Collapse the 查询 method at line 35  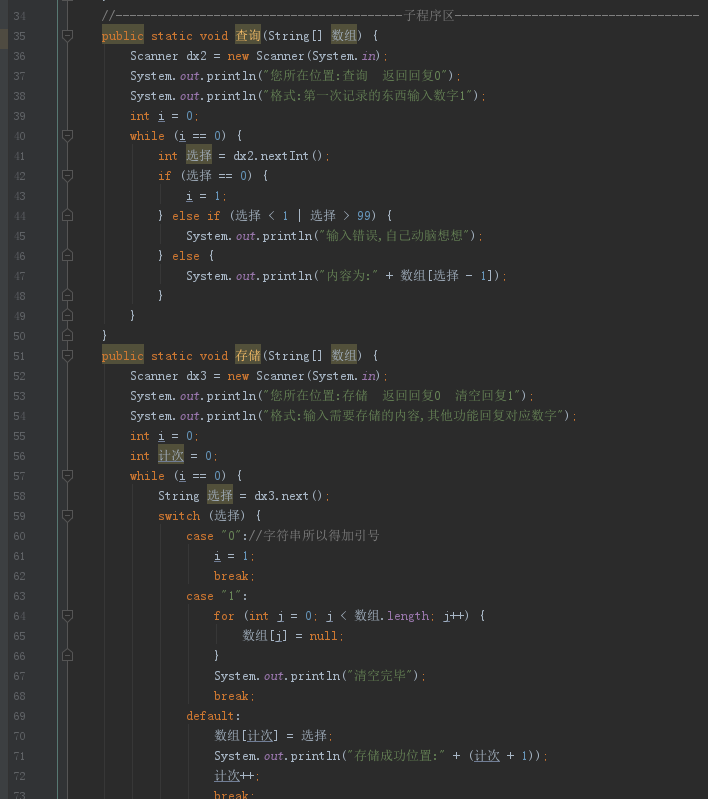tap(67, 36)
